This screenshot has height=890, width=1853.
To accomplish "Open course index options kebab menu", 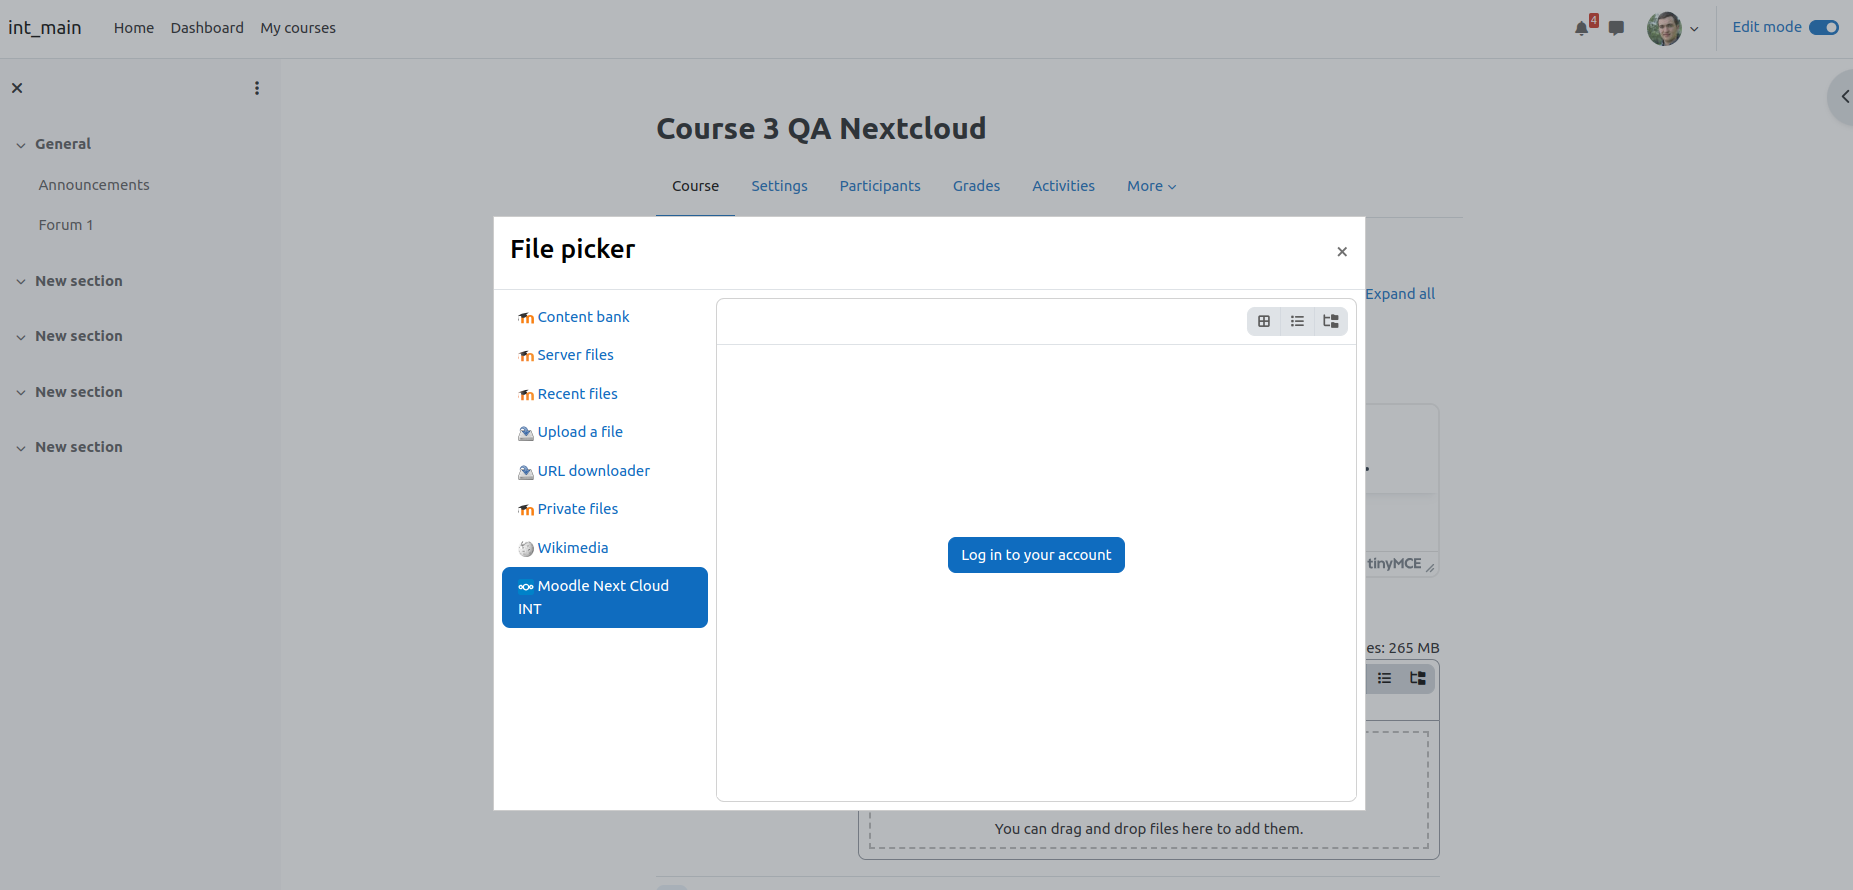I will point(257,88).
